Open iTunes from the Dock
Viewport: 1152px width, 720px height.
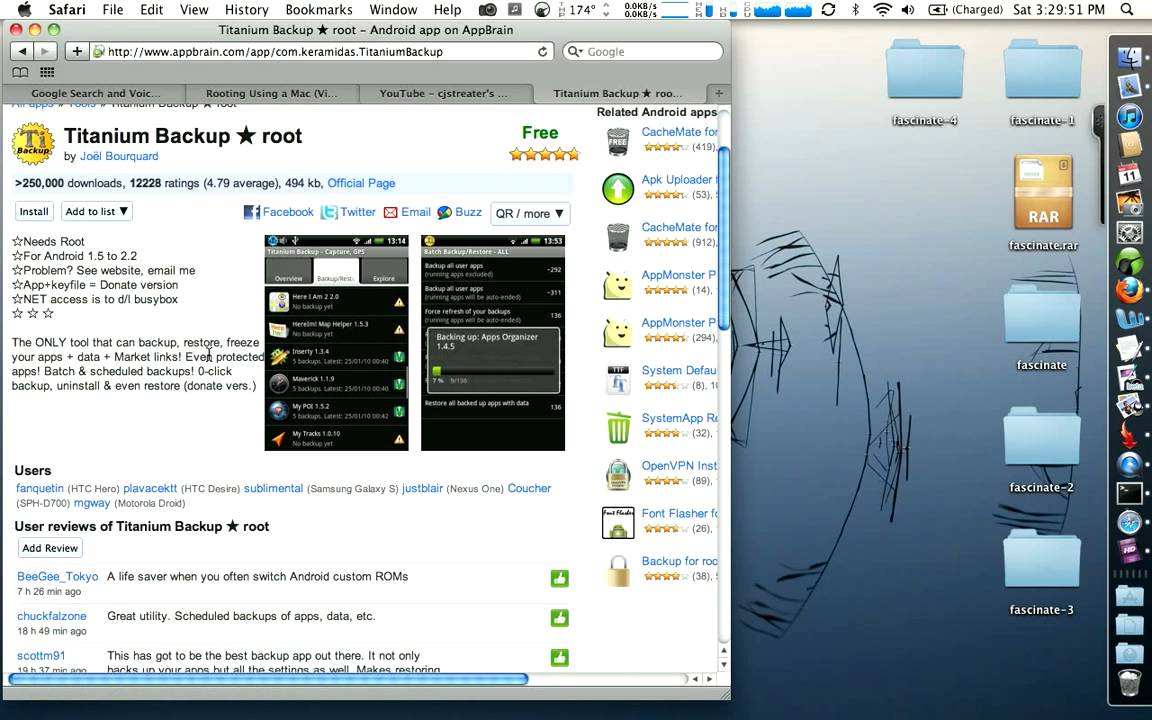(1129, 116)
